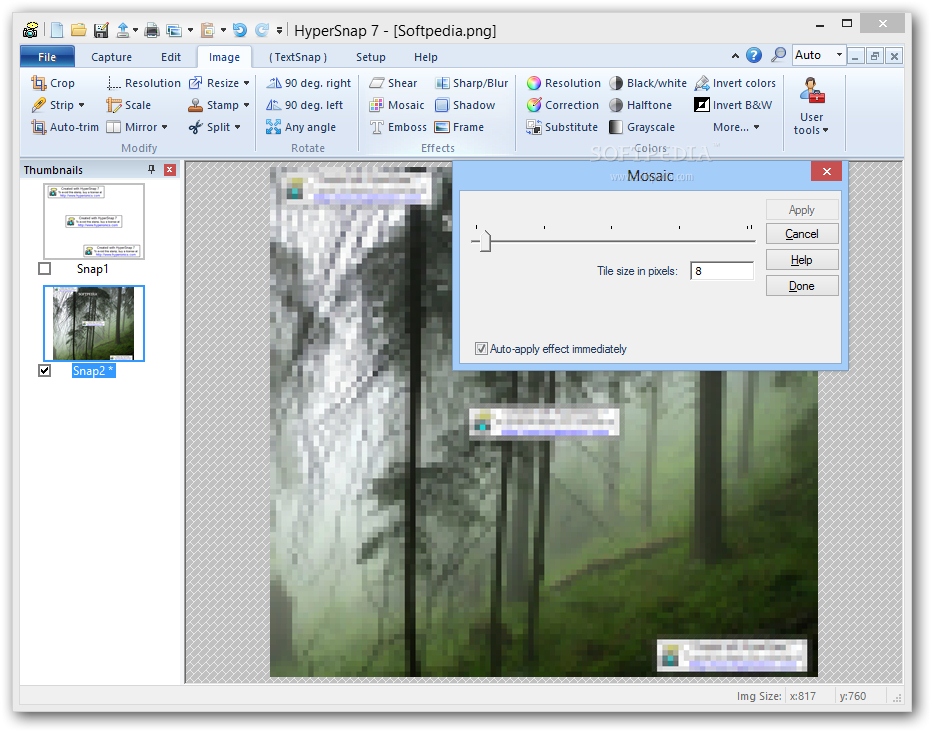The image size is (932, 732).
Task: Click the Mosaic effect button
Action: (397, 105)
